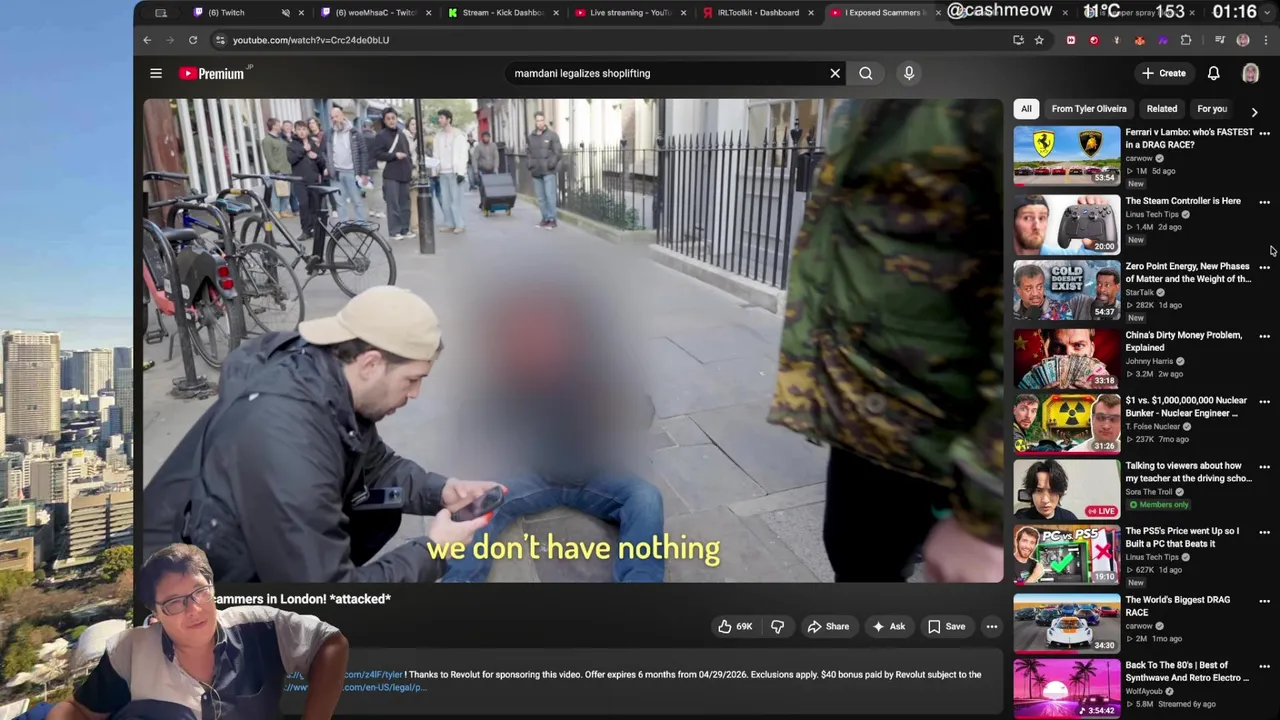Viewport: 1280px width, 720px height.
Task: Open Johnny Harris channel name
Action: pyautogui.click(x=1149, y=361)
